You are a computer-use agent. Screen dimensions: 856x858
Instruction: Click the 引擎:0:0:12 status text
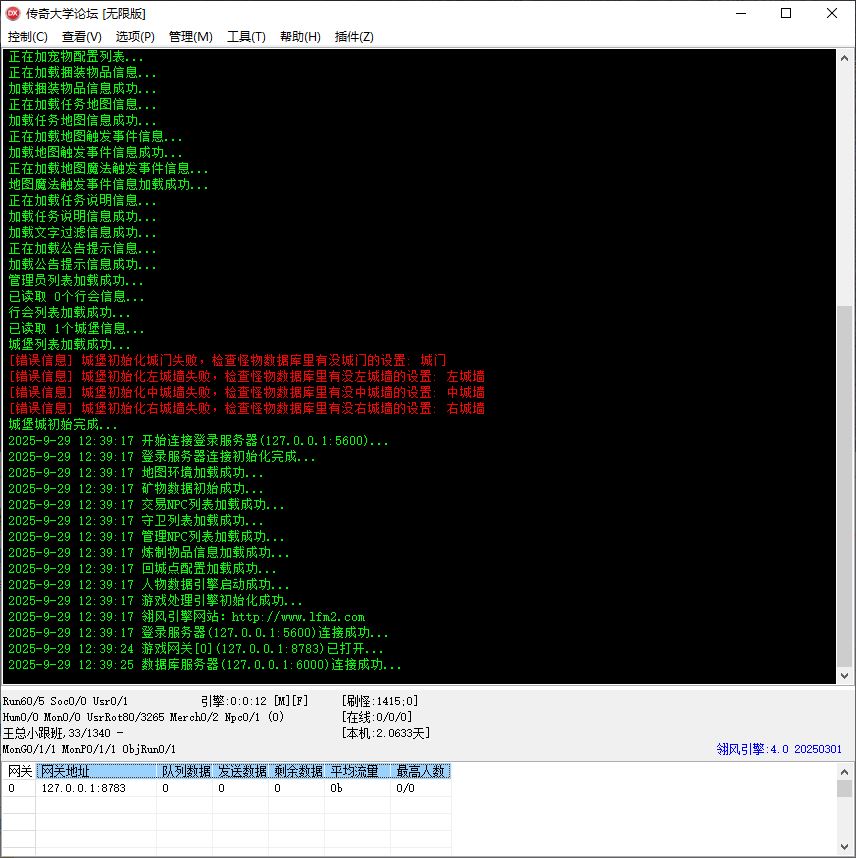pos(234,701)
